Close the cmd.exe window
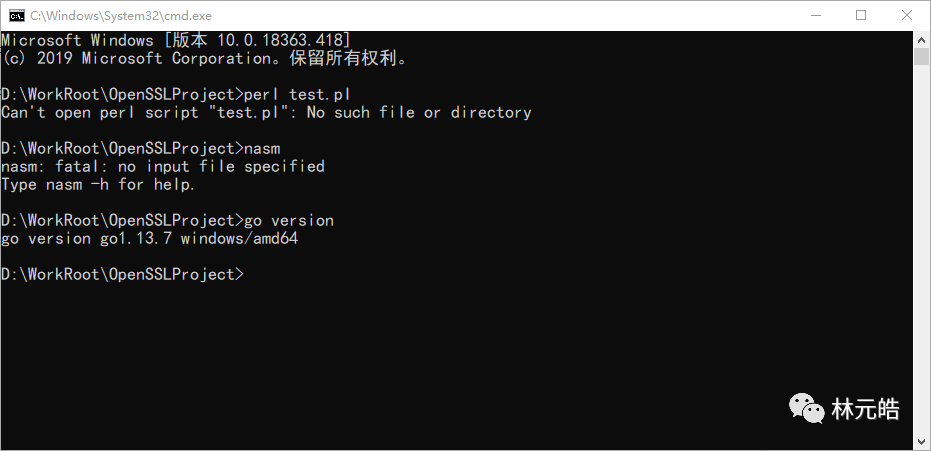Screen dimensions: 931x451 [x=907, y=15]
